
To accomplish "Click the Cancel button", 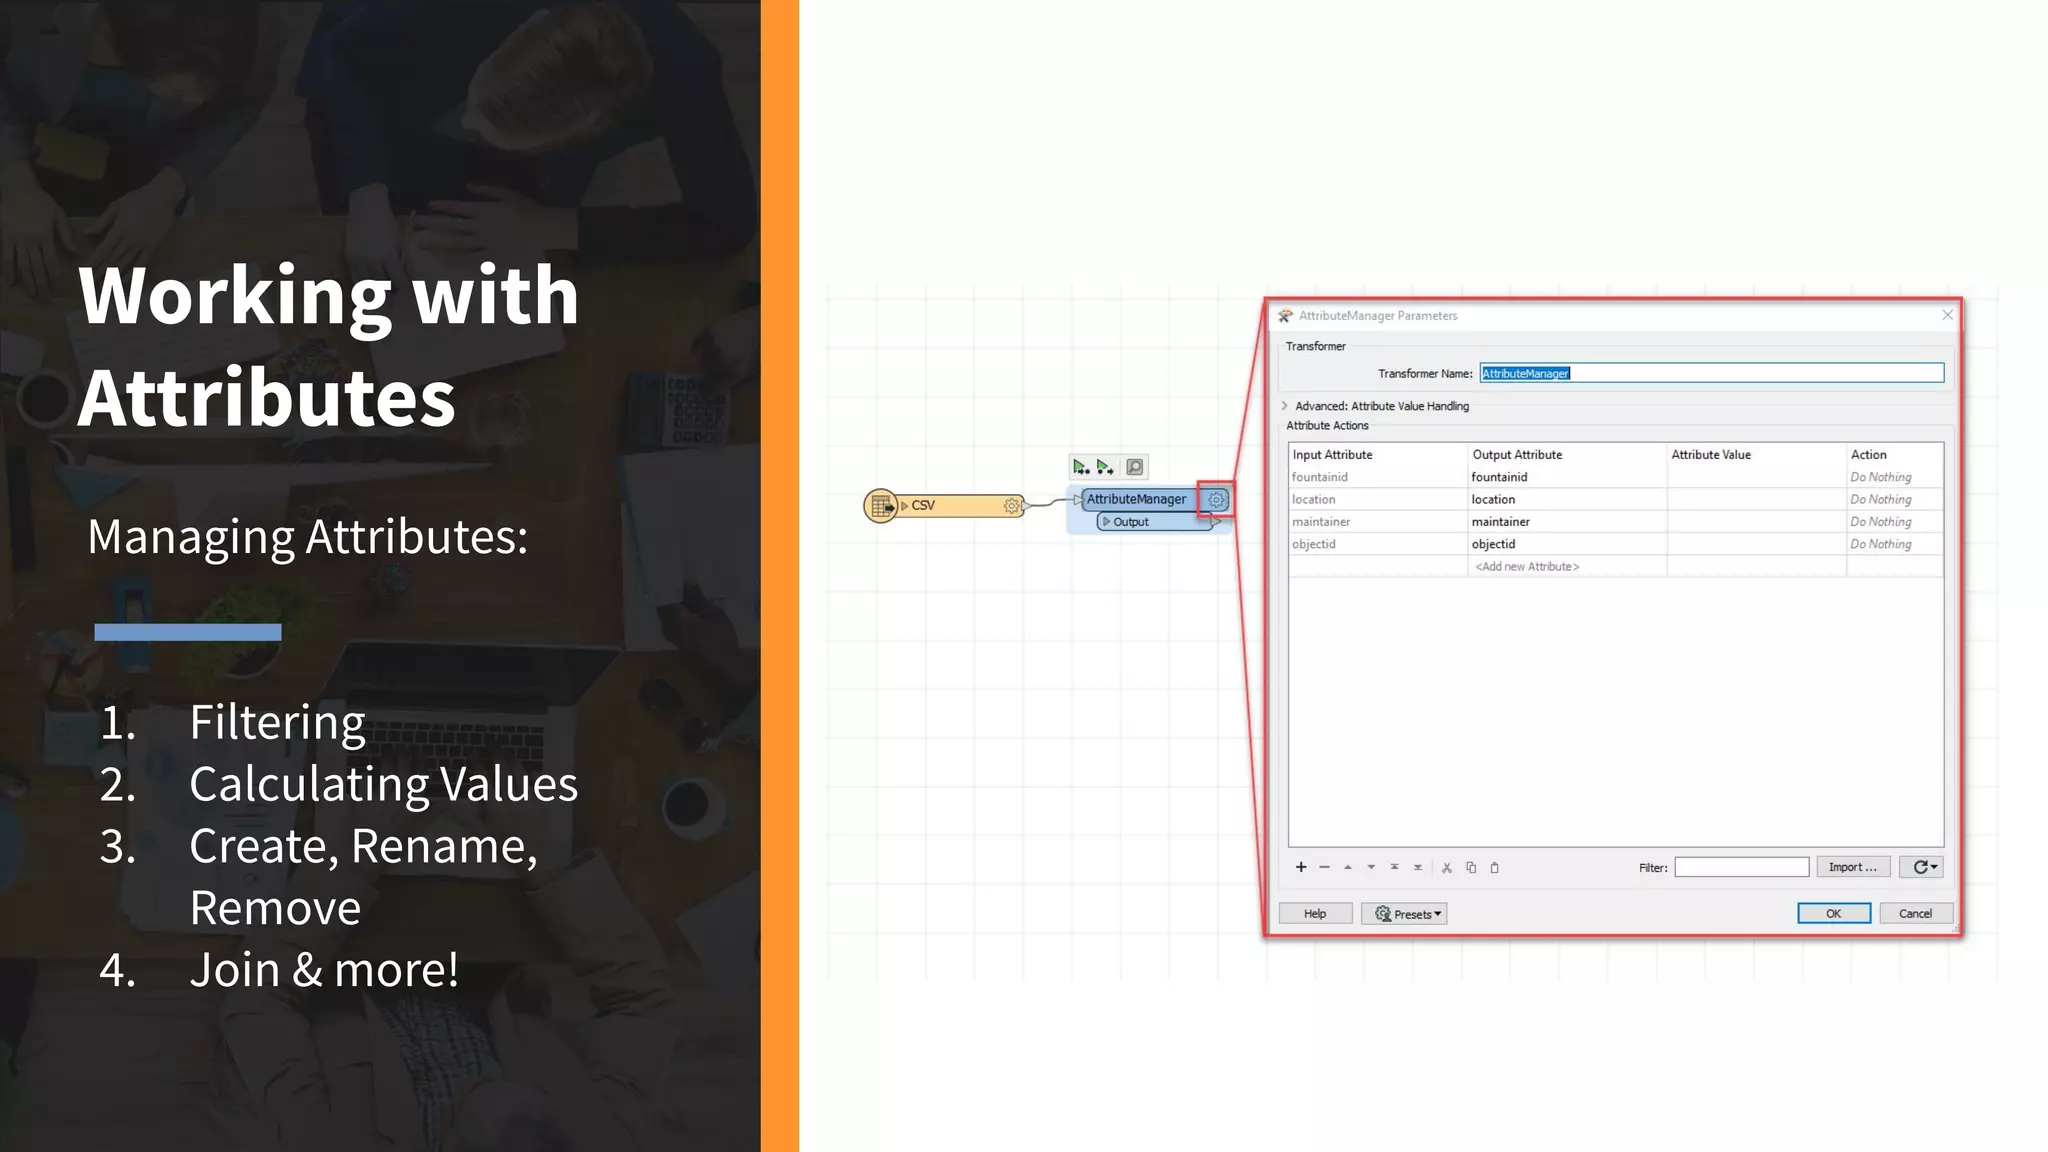I will click(1916, 913).
